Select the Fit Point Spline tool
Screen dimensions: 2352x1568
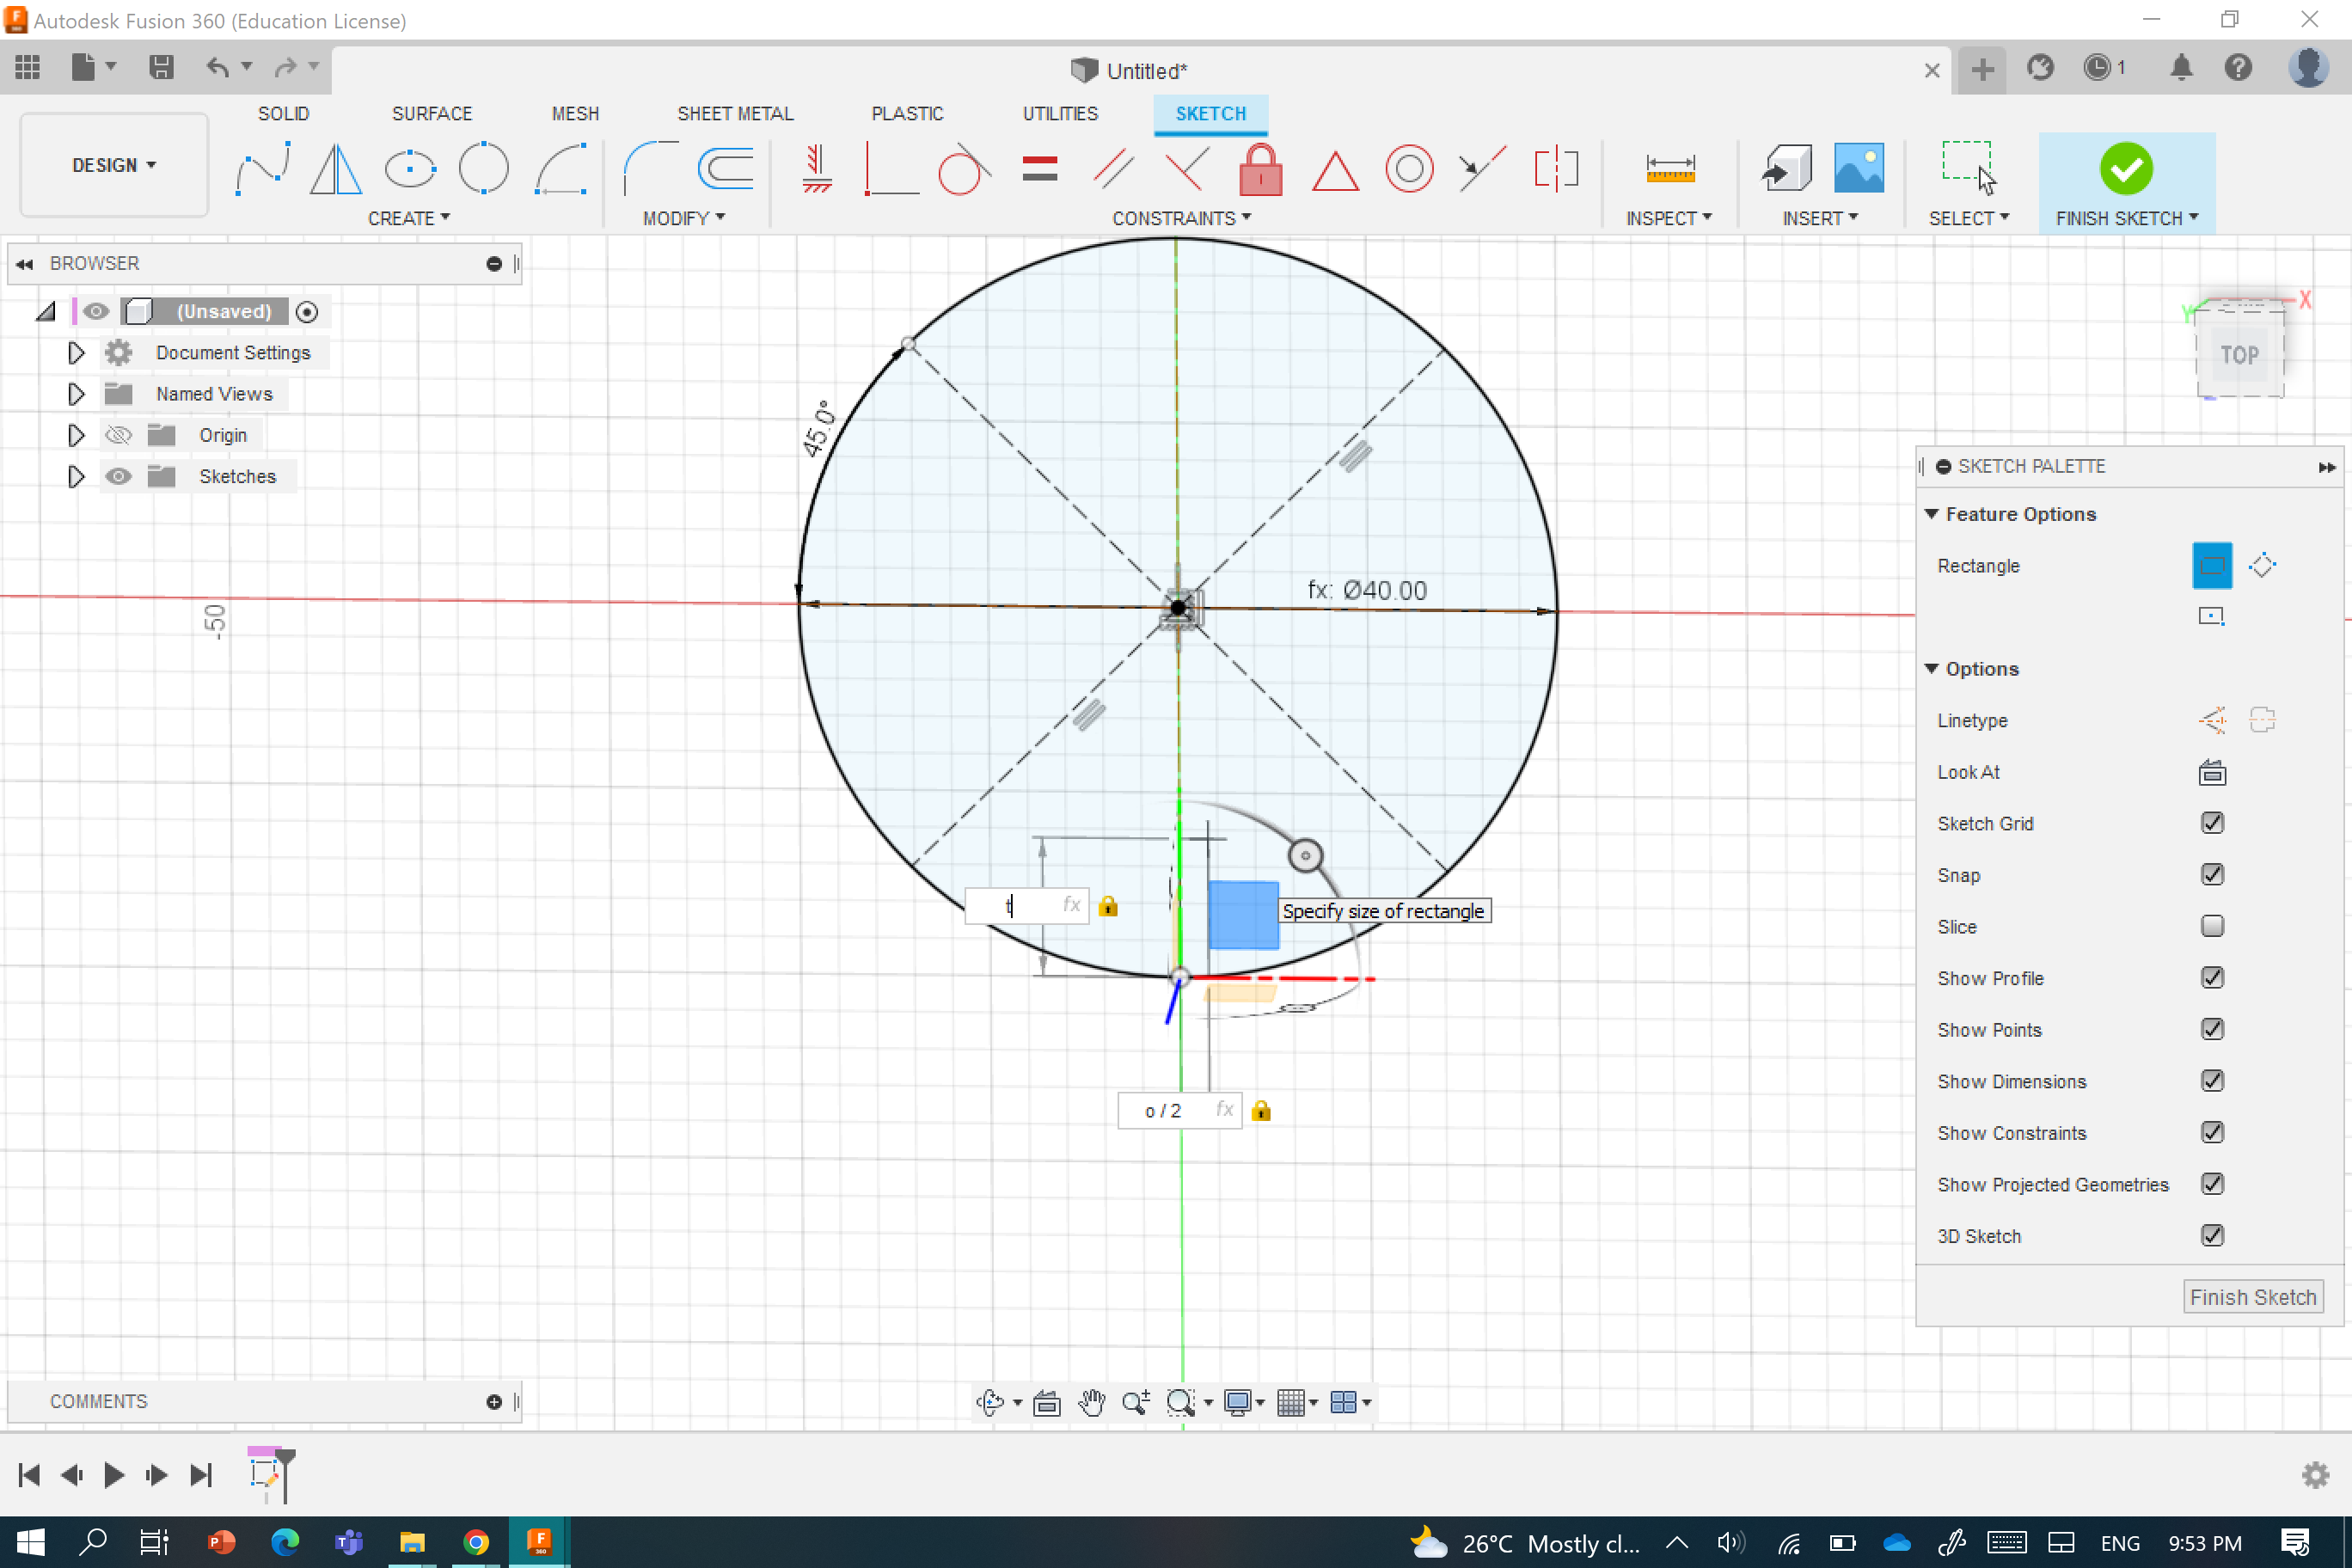(263, 168)
